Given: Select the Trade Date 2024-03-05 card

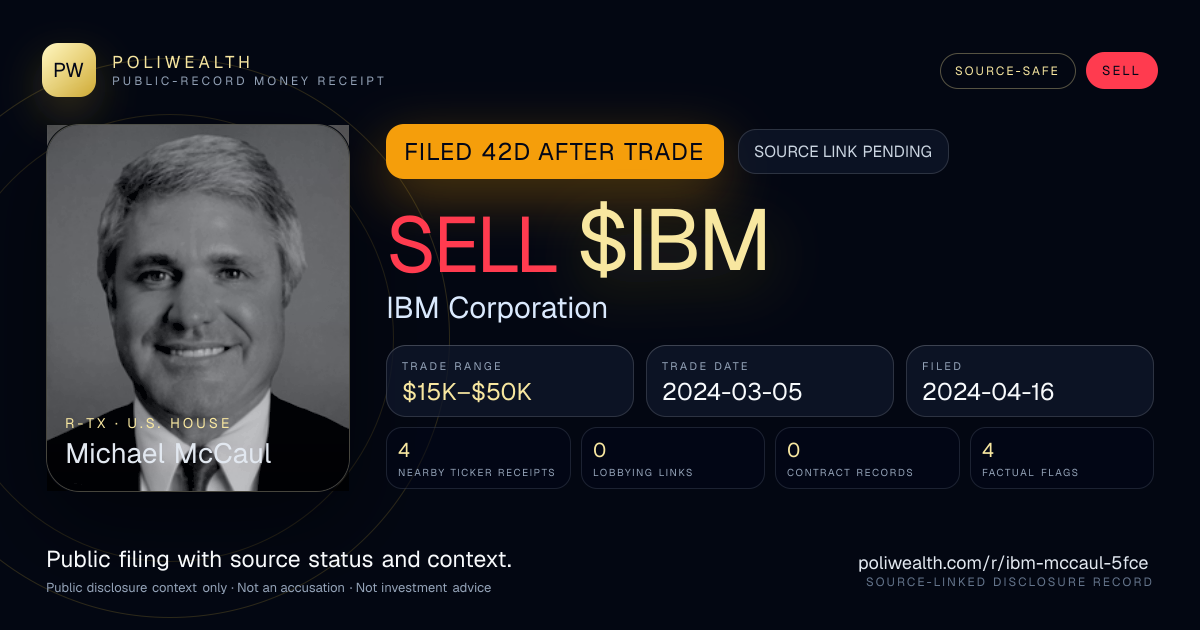Looking at the screenshot, I should coord(770,381).
